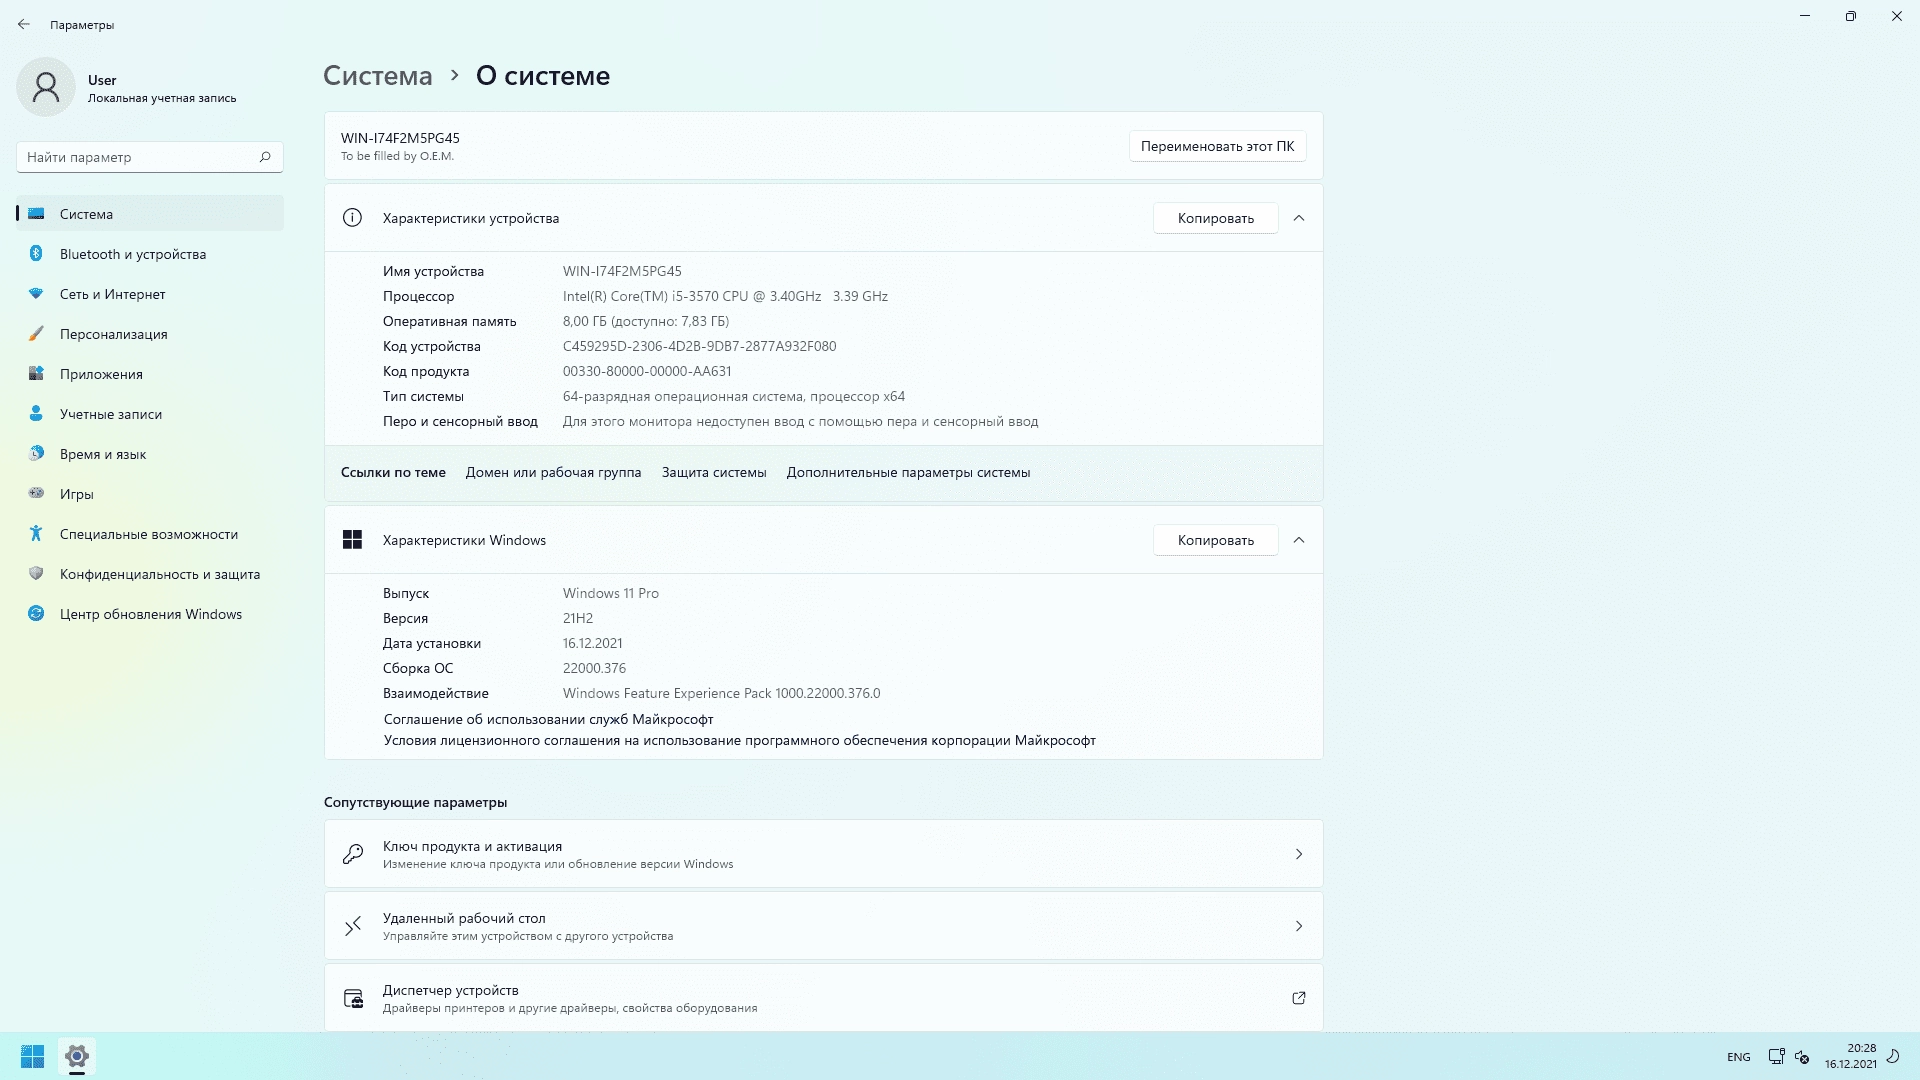Click the volume tray icon
The height and width of the screenshot is (1080, 1920).
point(1802,1056)
